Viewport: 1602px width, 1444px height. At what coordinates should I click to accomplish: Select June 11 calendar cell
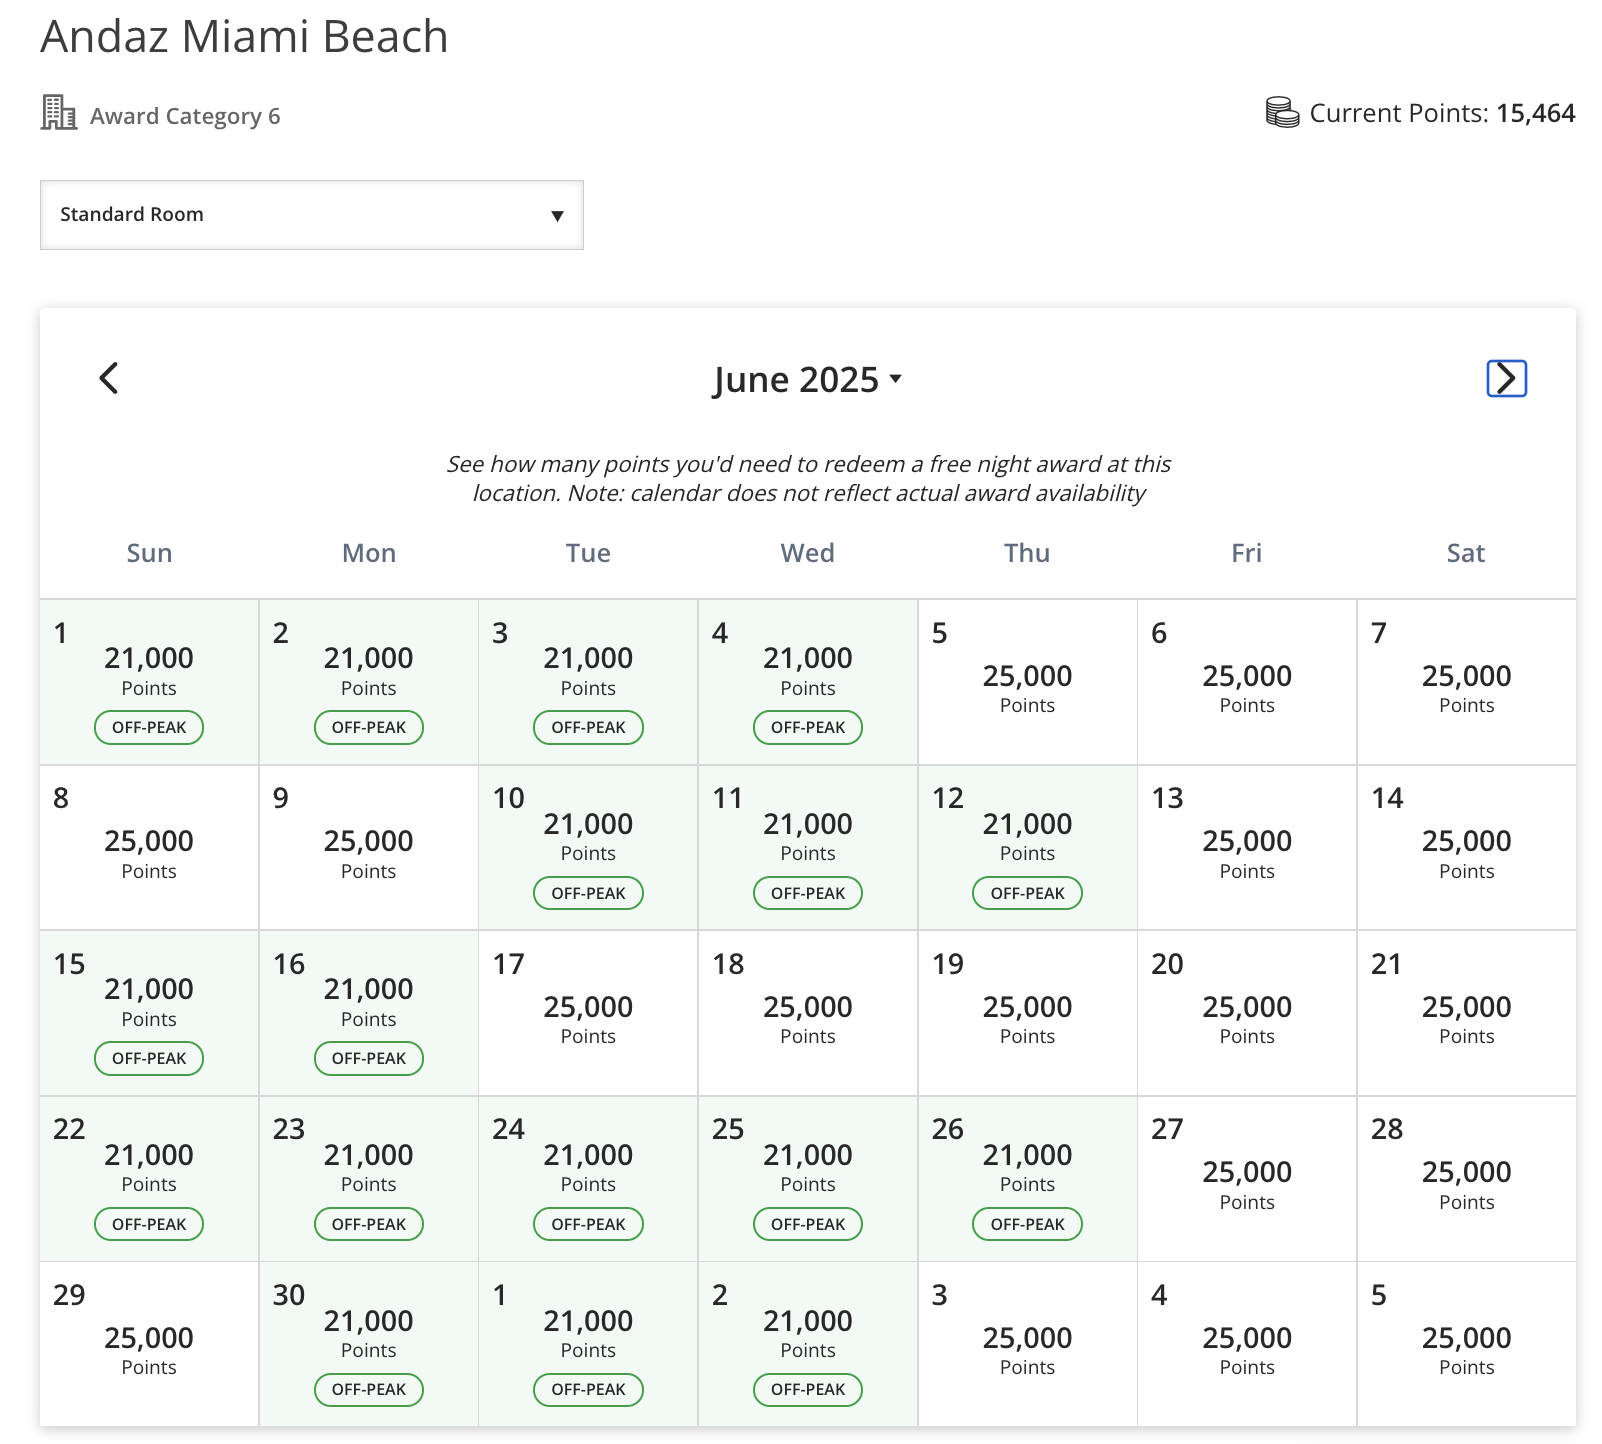coord(808,848)
